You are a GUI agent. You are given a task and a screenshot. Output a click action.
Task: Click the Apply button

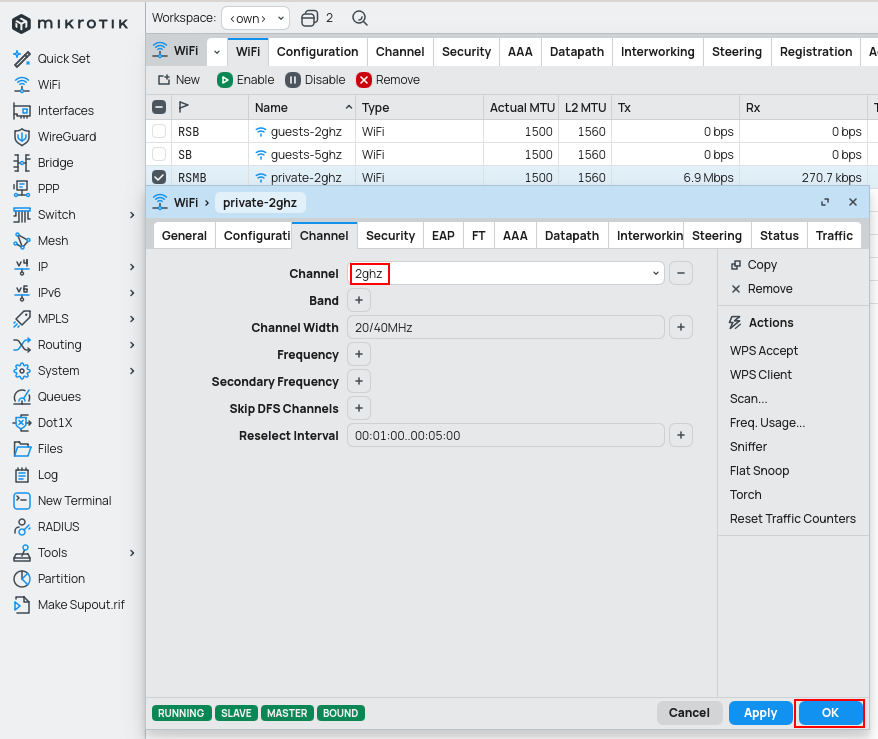point(760,713)
